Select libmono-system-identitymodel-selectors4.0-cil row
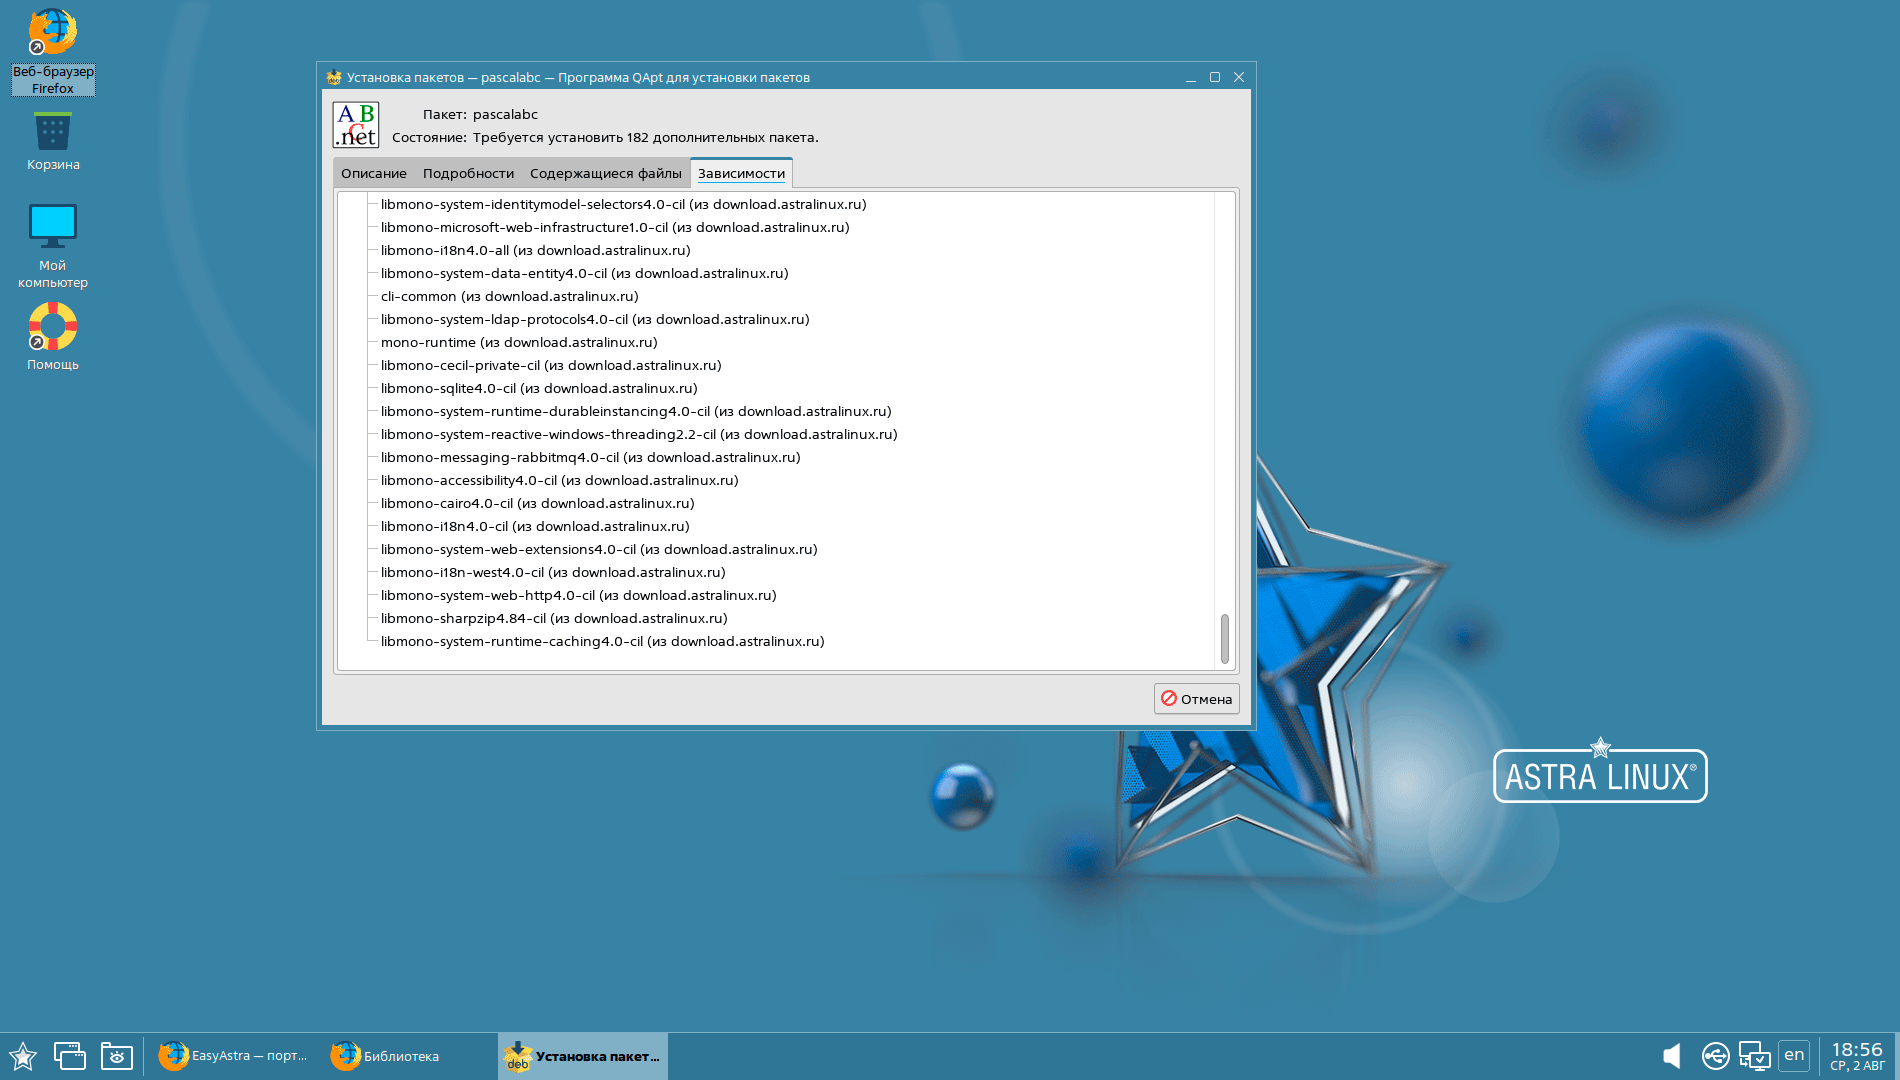This screenshot has width=1900, height=1080. click(x=623, y=204)
